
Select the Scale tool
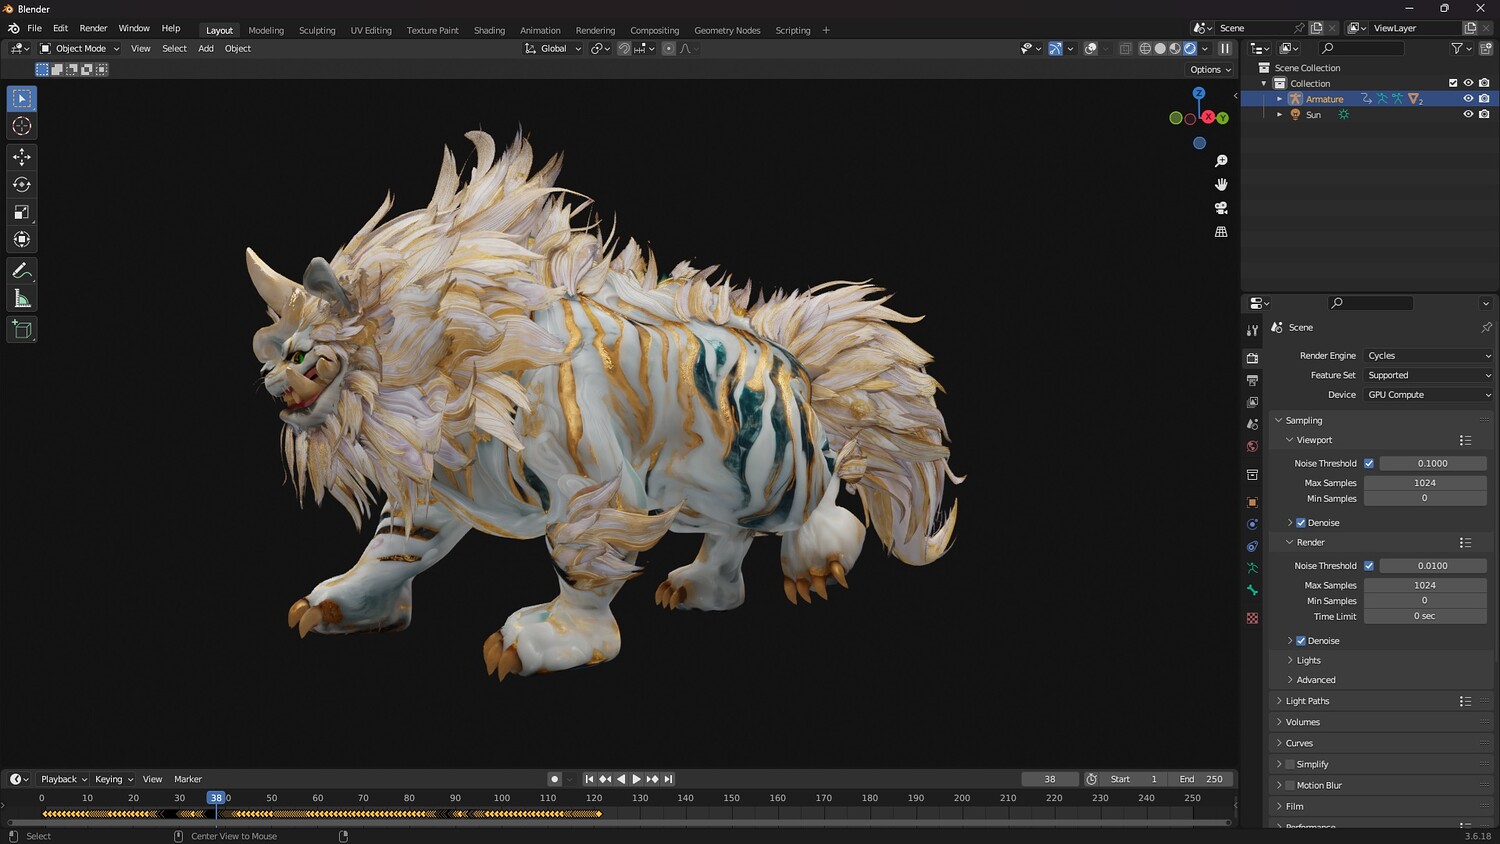22,212
